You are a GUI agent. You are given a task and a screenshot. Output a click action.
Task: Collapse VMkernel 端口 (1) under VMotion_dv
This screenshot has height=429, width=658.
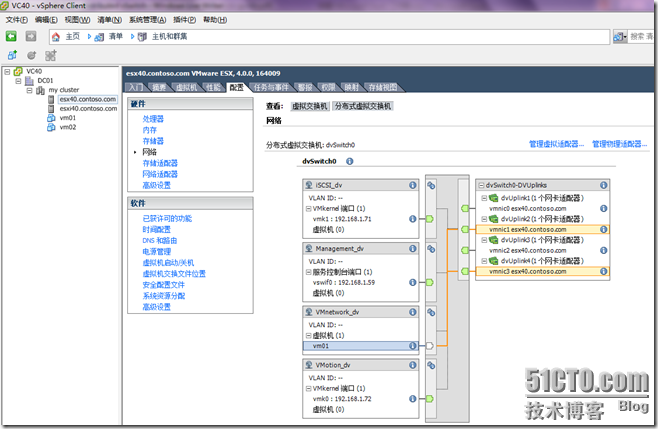(308, 389)
